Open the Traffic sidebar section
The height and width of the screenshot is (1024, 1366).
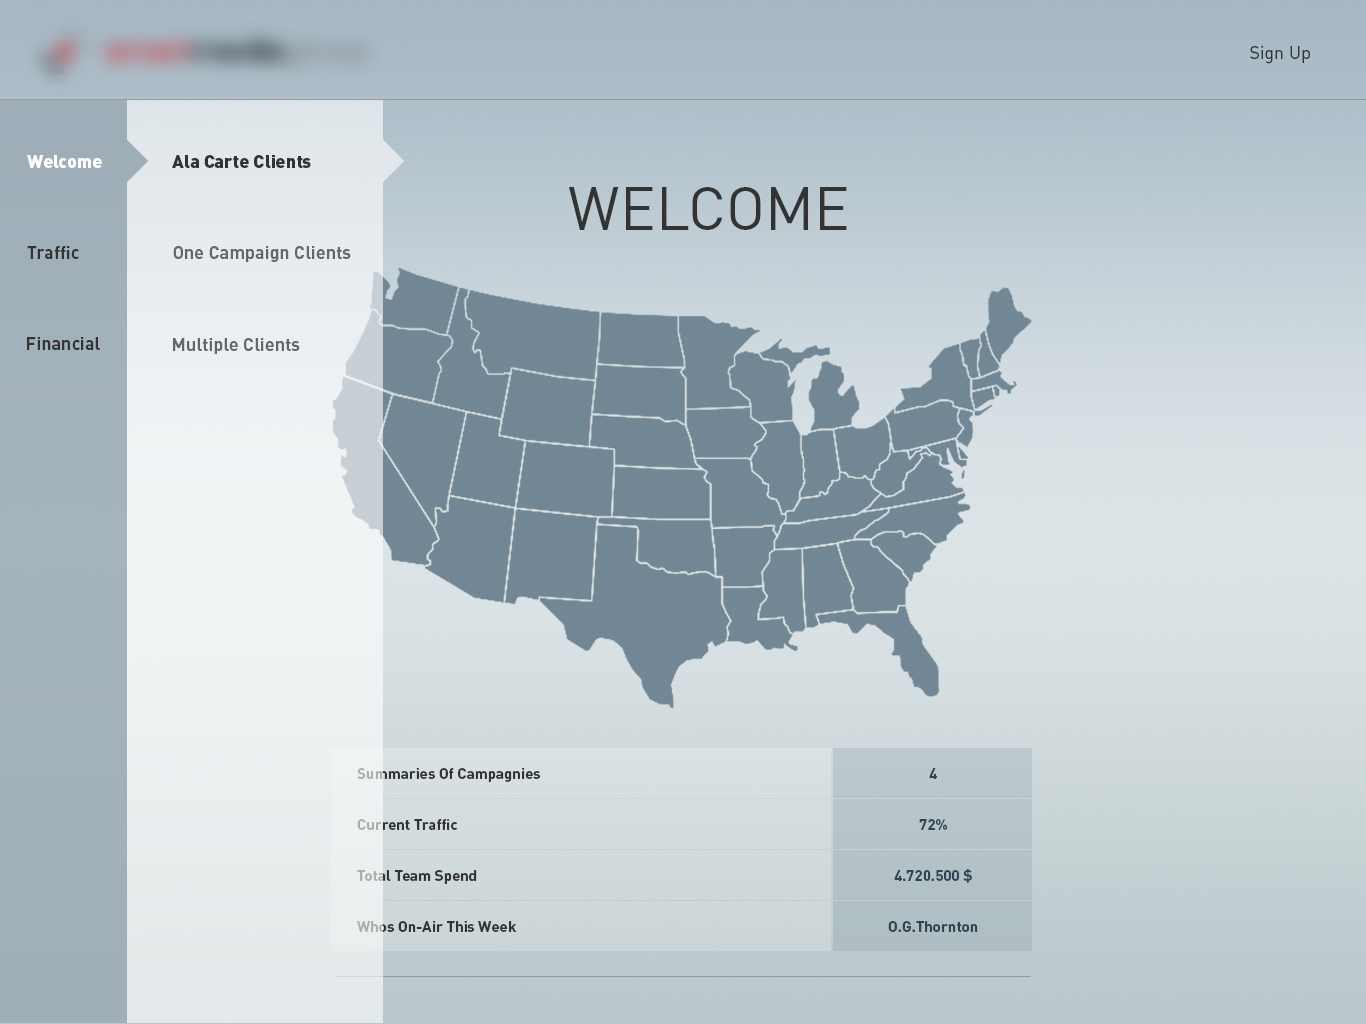53,253
